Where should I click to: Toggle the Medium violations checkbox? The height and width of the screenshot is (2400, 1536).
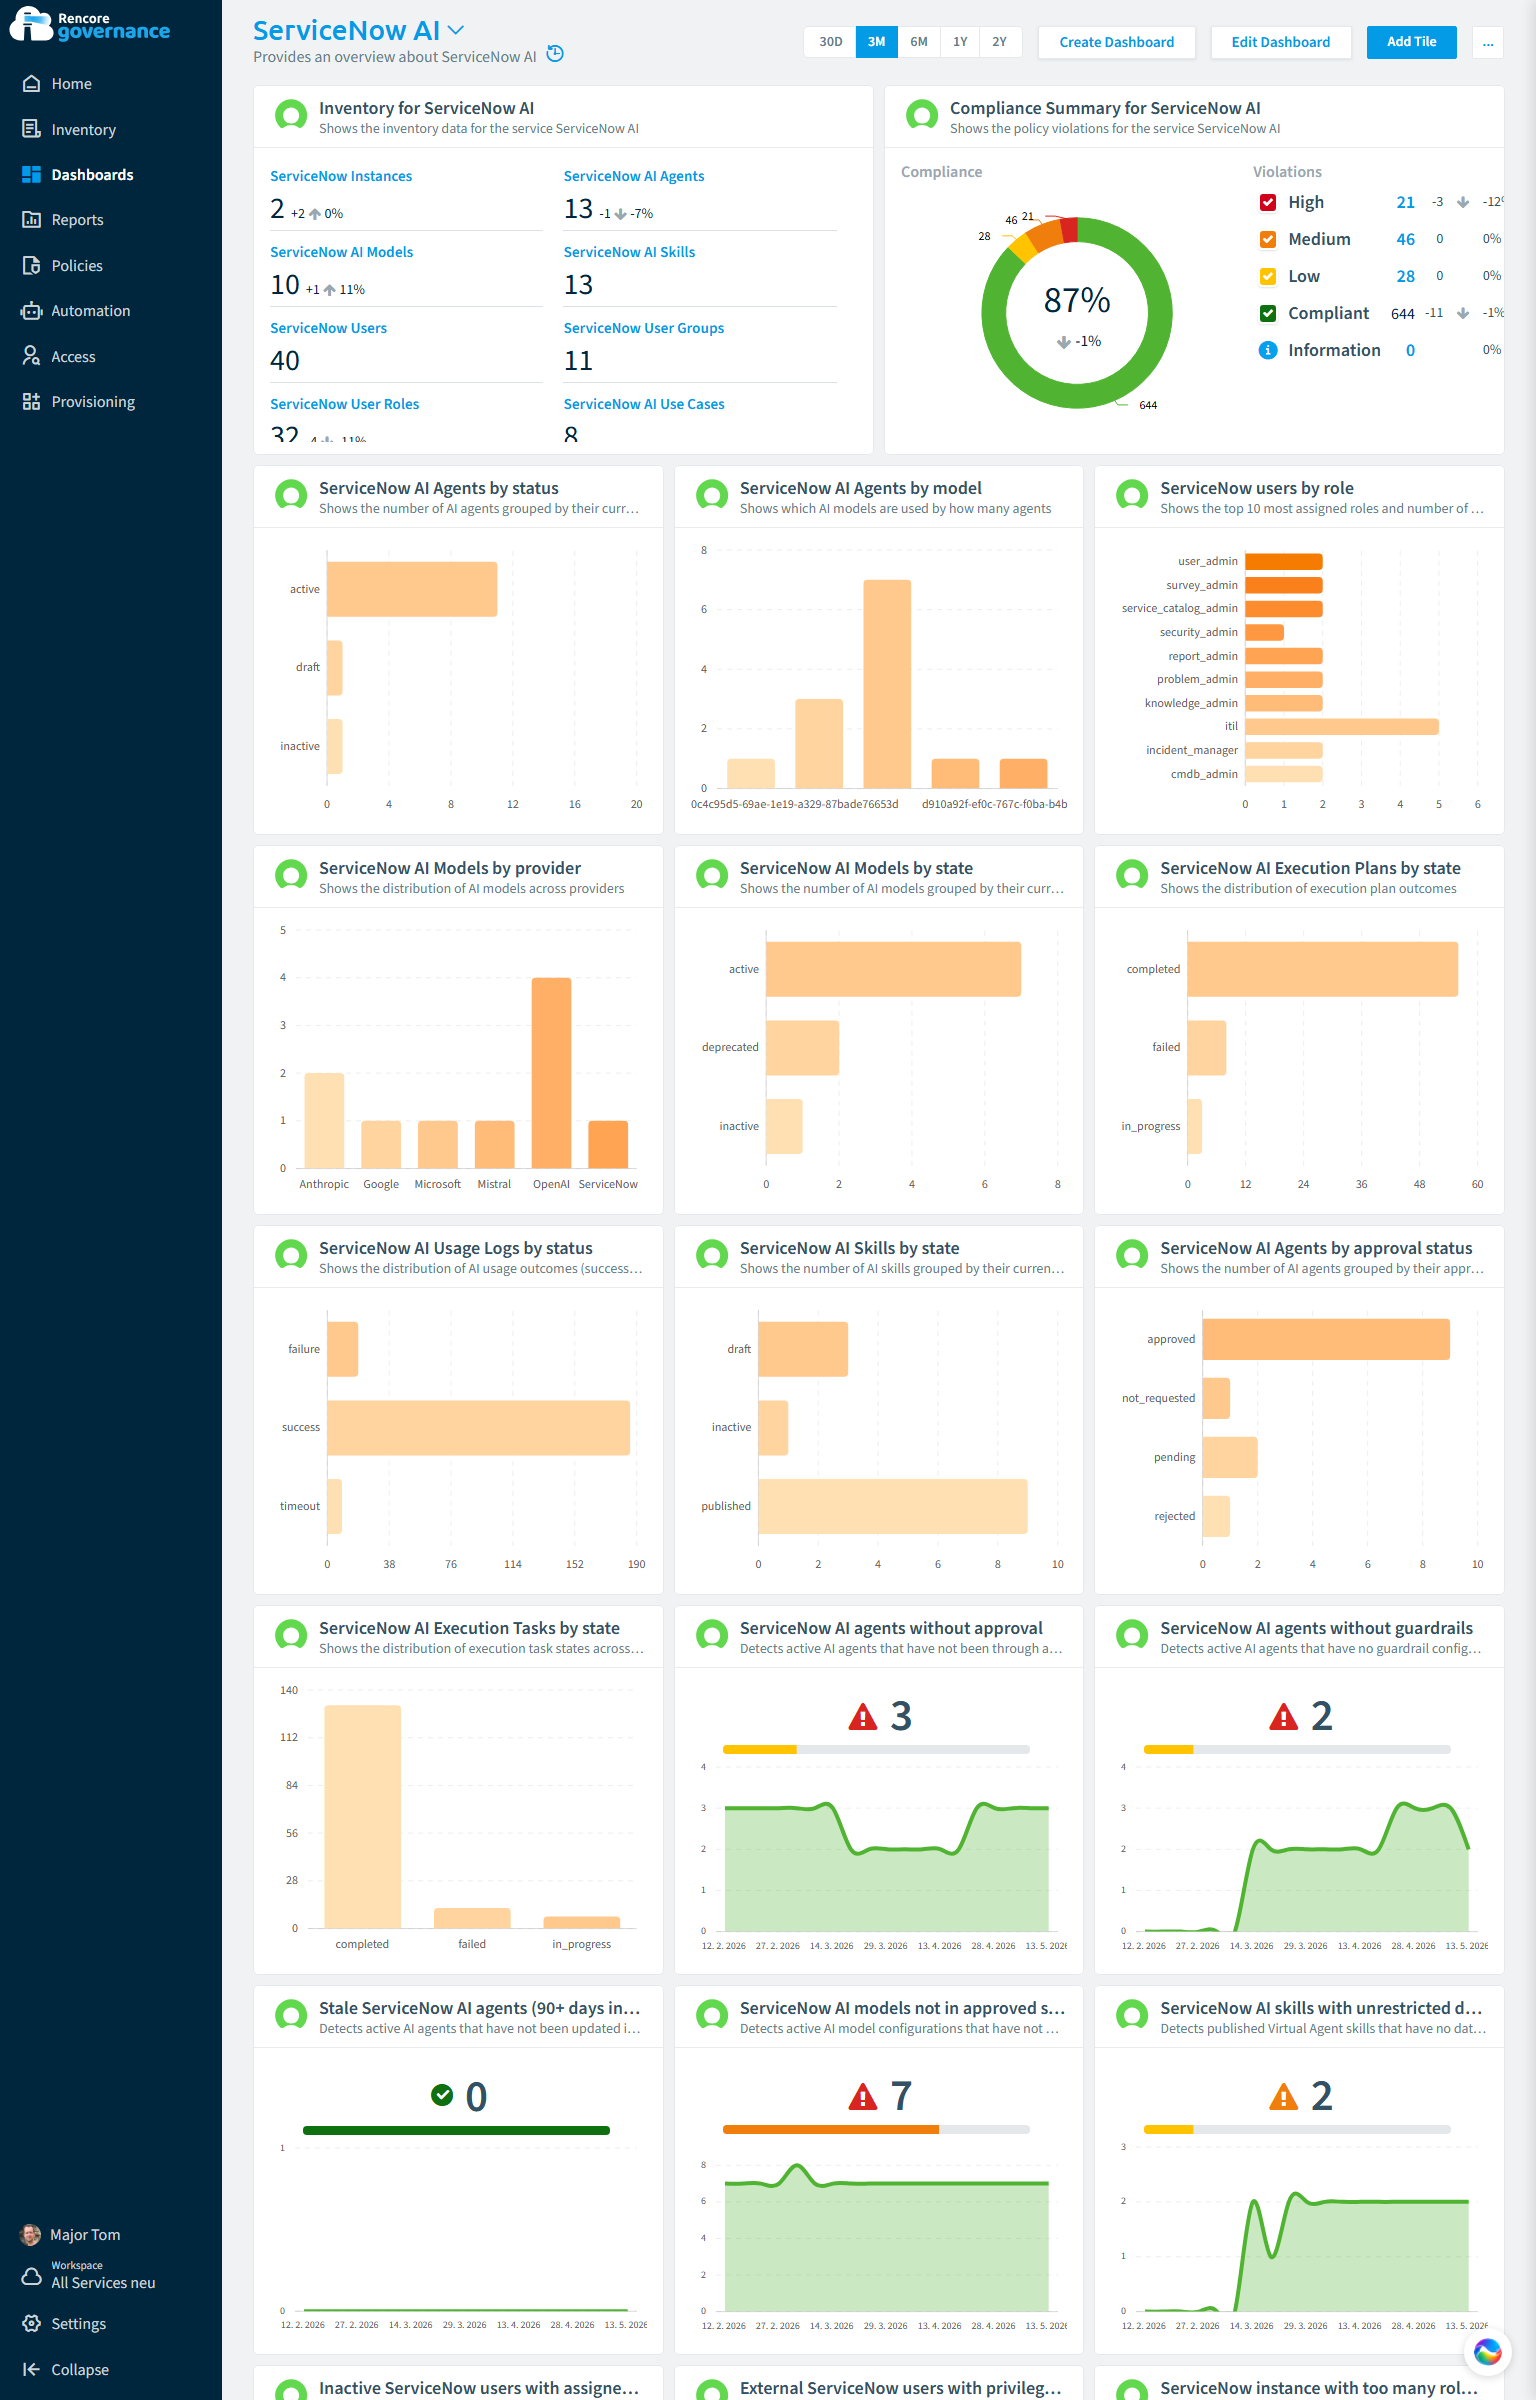click(x=1268, y=239)
